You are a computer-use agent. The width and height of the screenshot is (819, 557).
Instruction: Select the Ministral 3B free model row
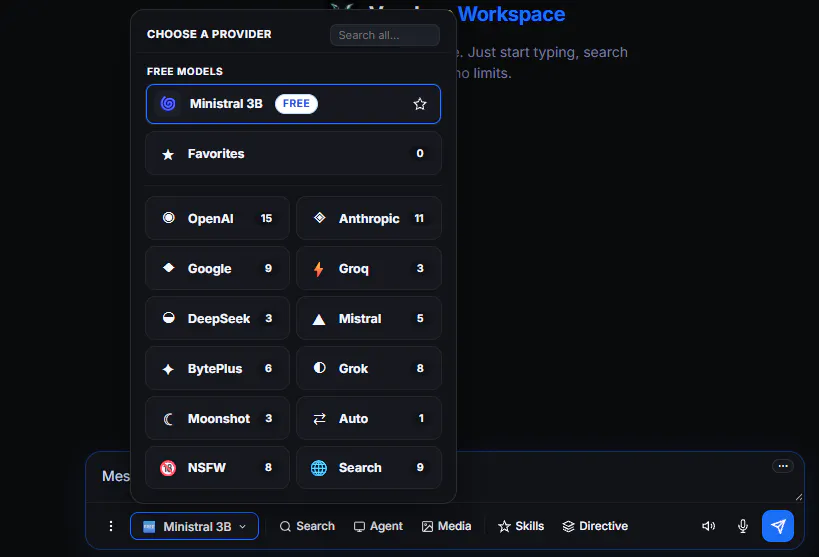(x=293, y=104)
